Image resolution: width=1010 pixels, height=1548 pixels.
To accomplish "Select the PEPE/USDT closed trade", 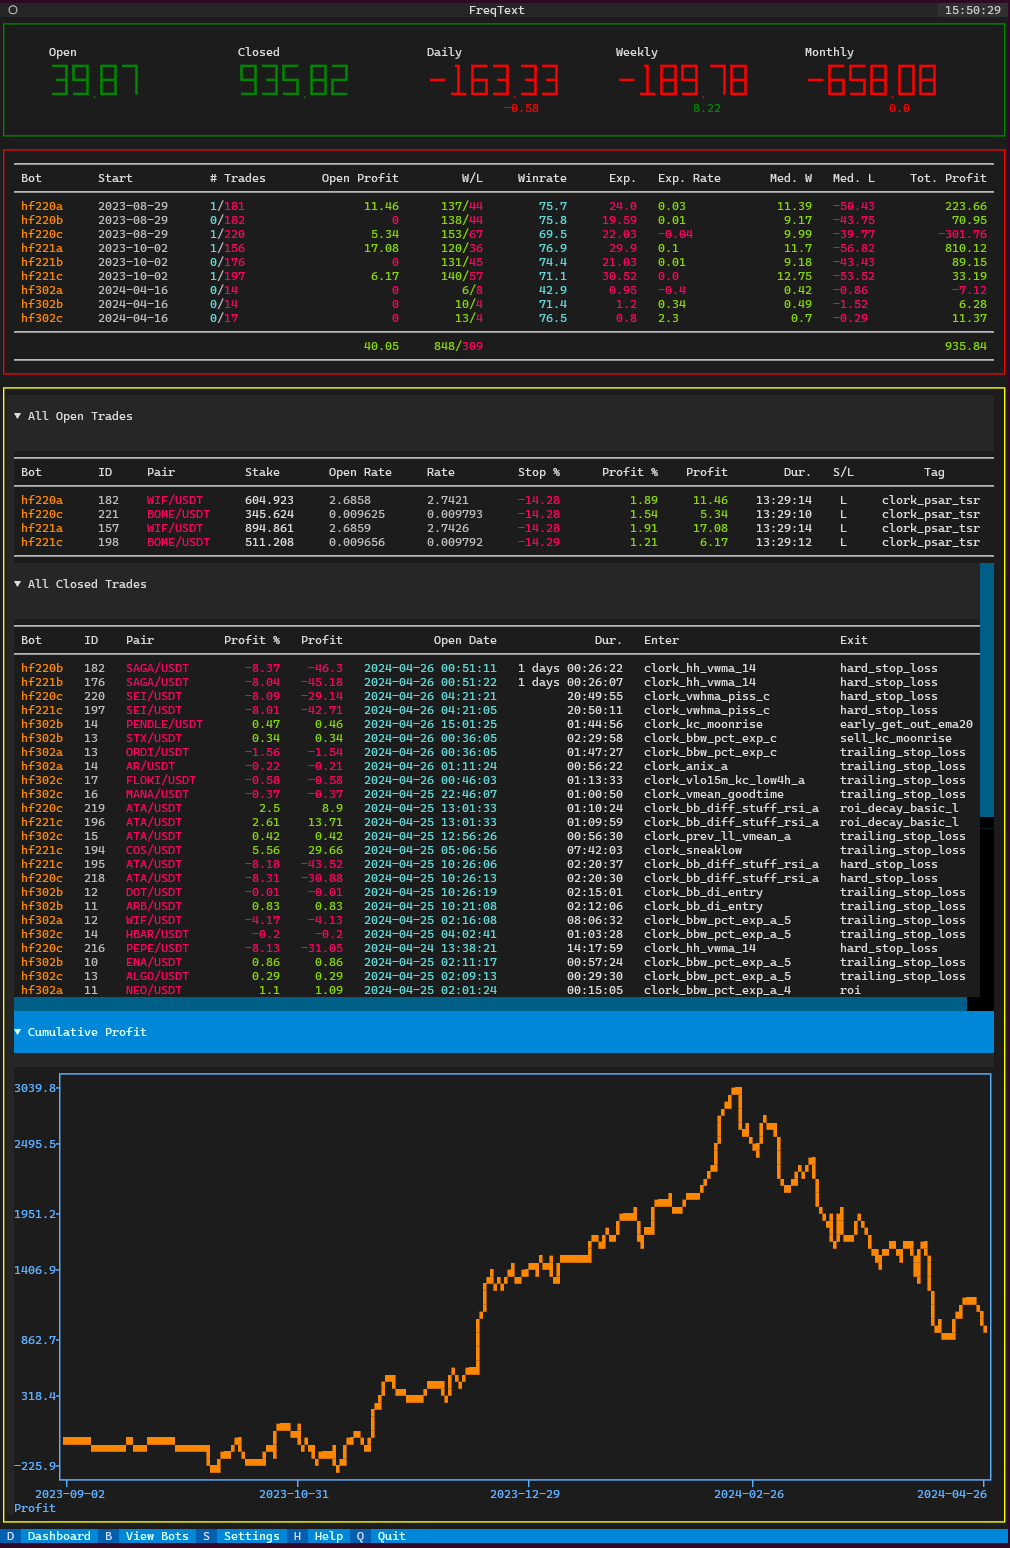I will click(x=497, y=948).
